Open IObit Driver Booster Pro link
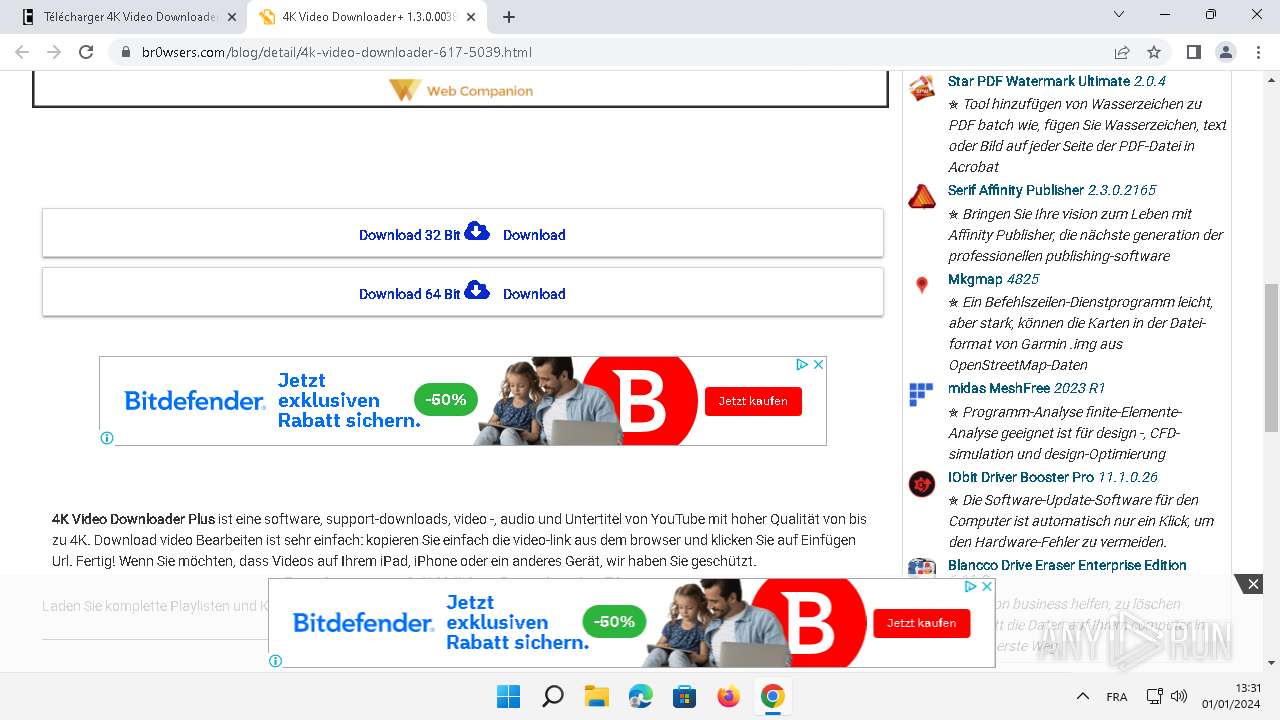Image resolution: width=1280 pixels, height=720 pixels. click(1053, 477)
